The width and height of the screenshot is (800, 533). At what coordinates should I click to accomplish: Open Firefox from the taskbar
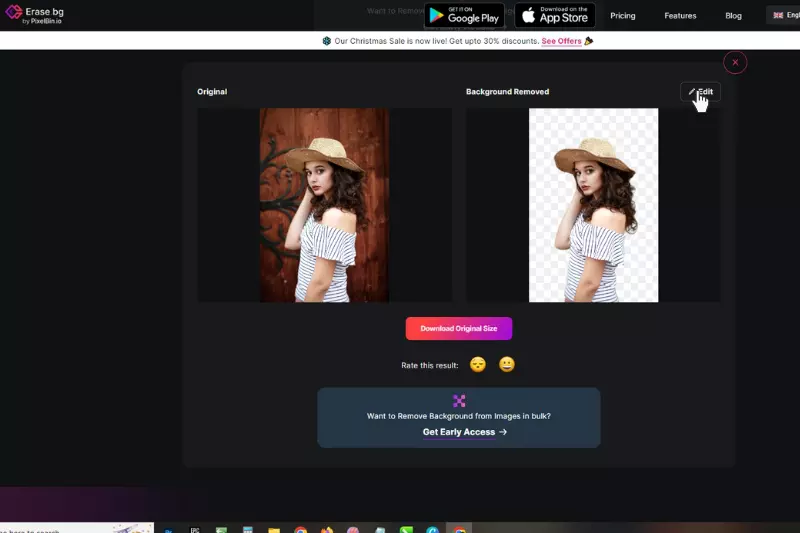(327, 530)
